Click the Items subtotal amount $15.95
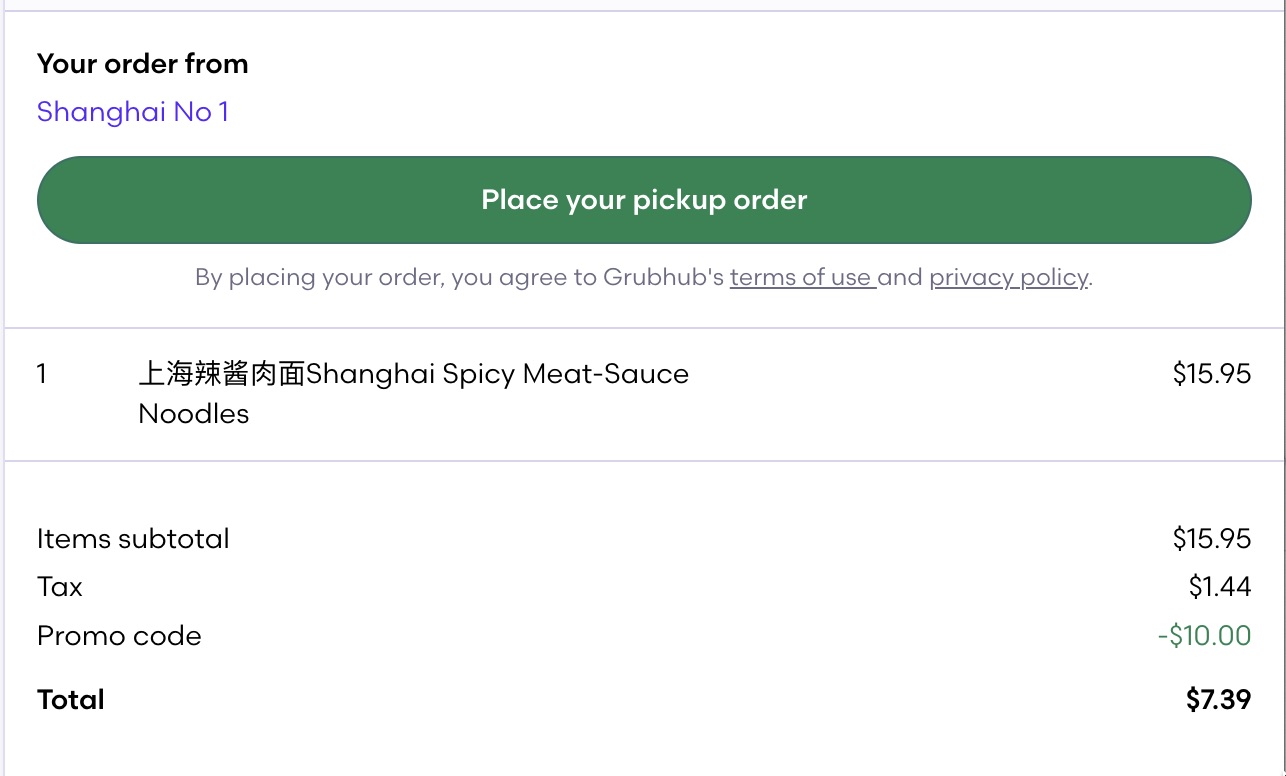The width and height of the screenshot is (1286, 776). click(x=1211, y=538)
